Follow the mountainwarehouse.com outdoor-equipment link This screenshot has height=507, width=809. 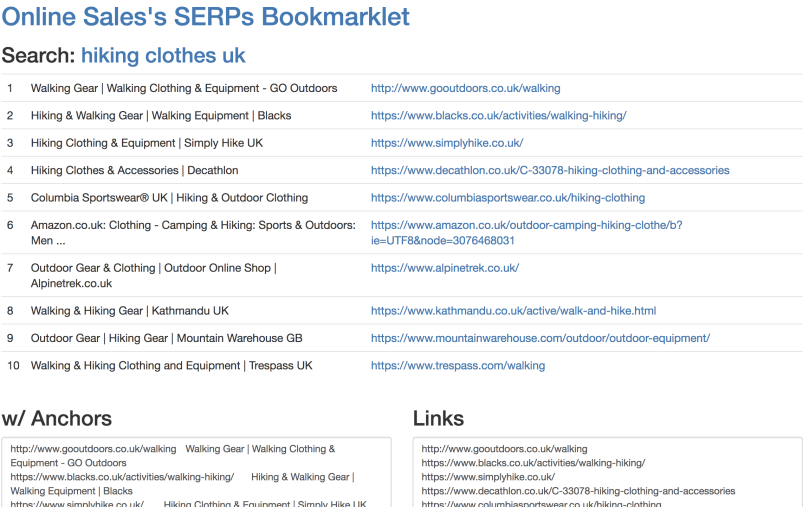coord(540,338)
